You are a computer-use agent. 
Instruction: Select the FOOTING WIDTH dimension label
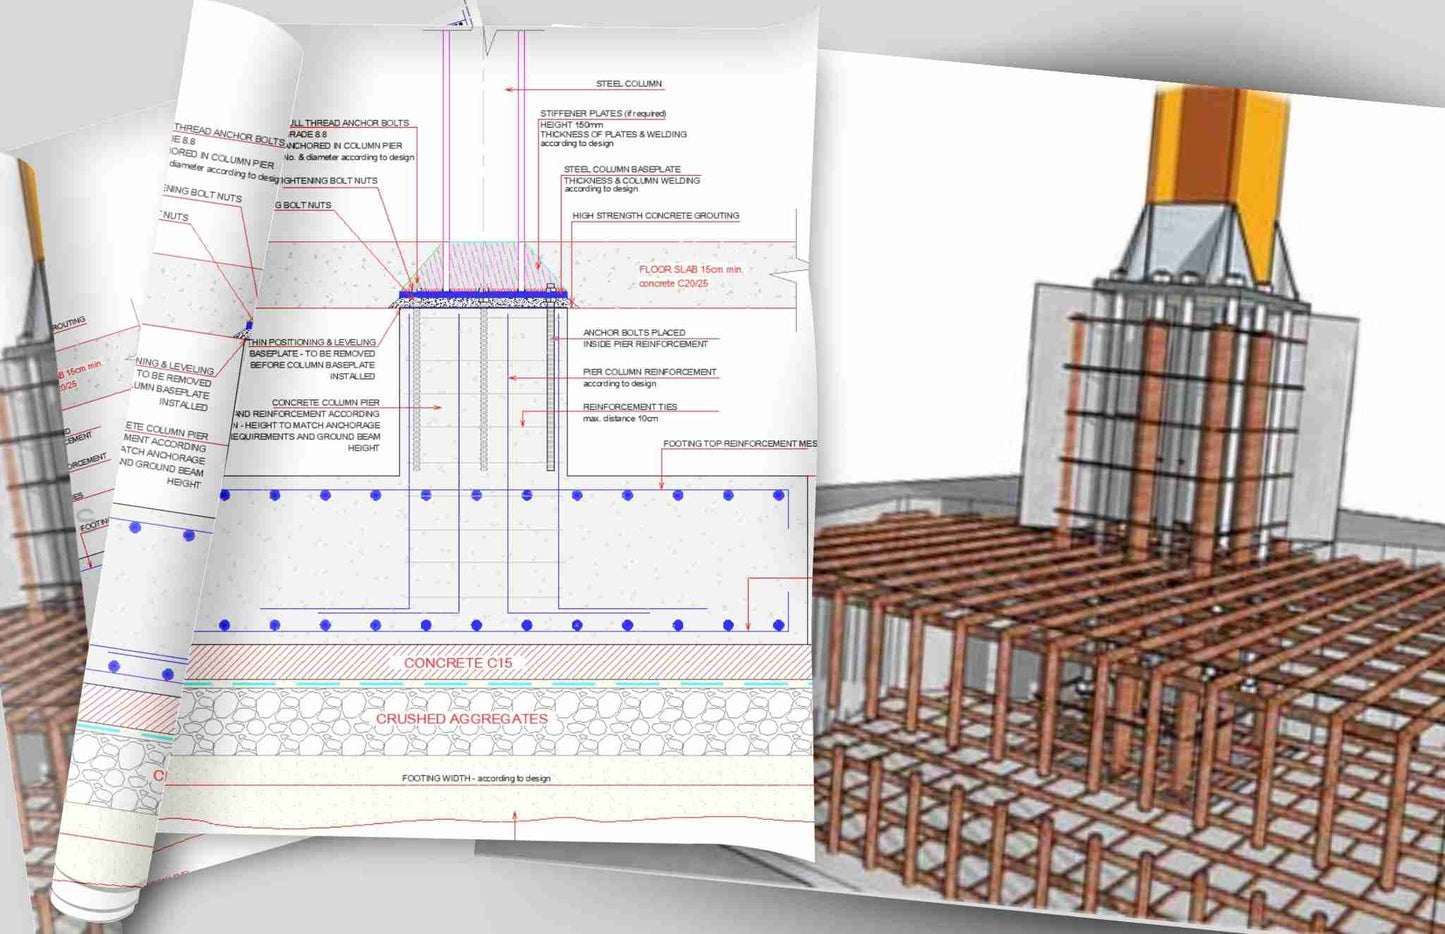(x=476, y=778)
